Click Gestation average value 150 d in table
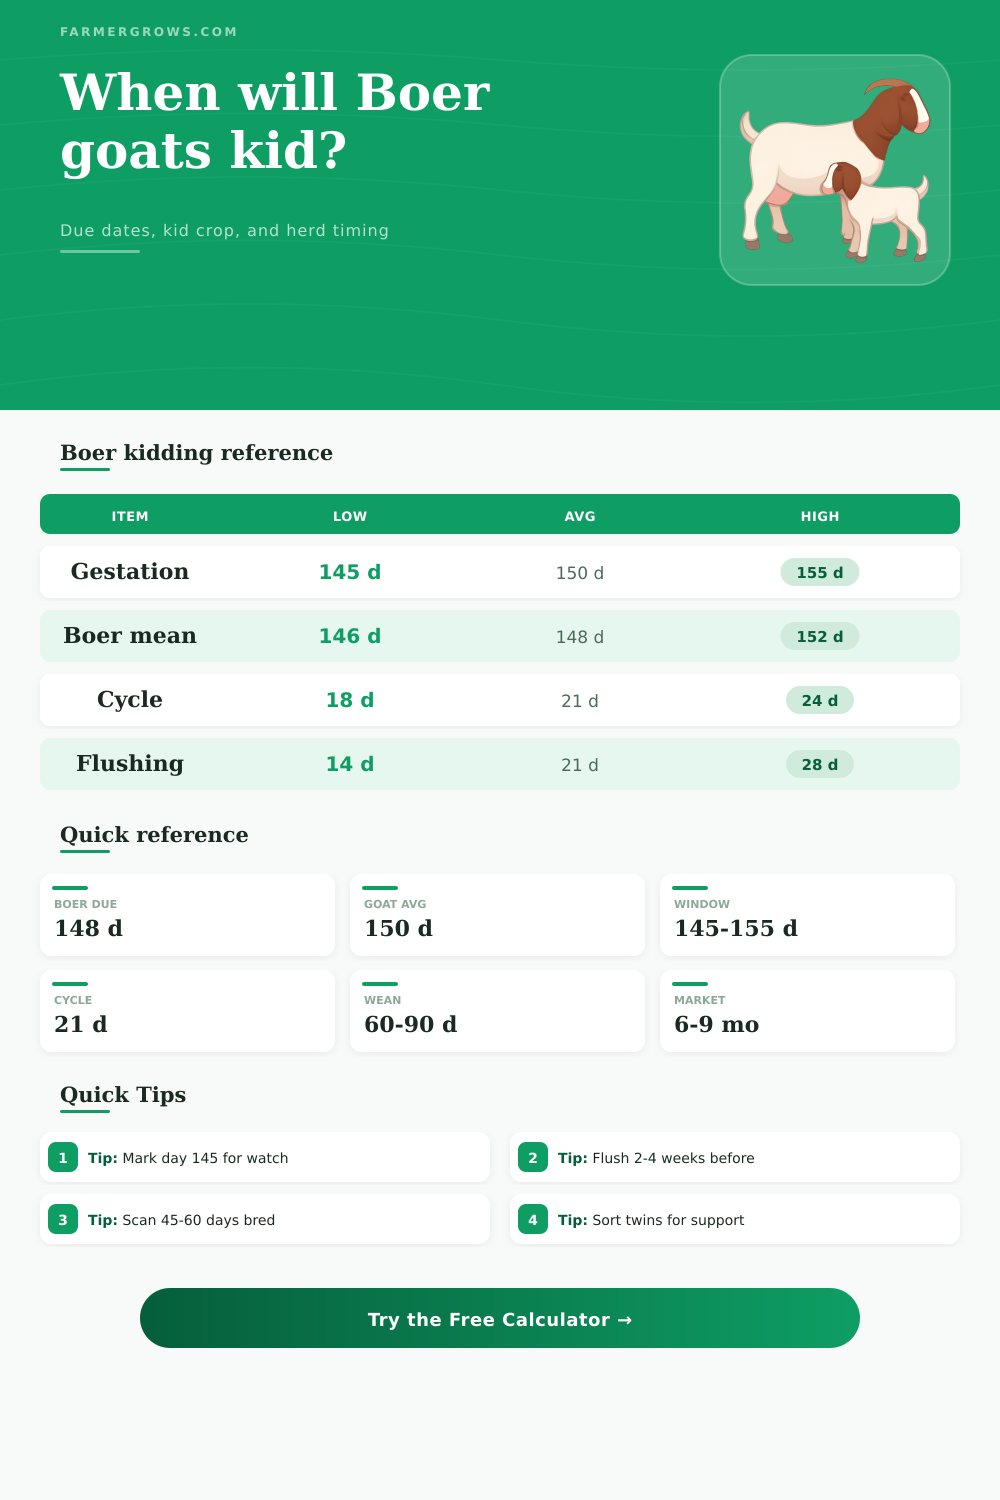The image size is (1000, 1500). click(580, 573)
